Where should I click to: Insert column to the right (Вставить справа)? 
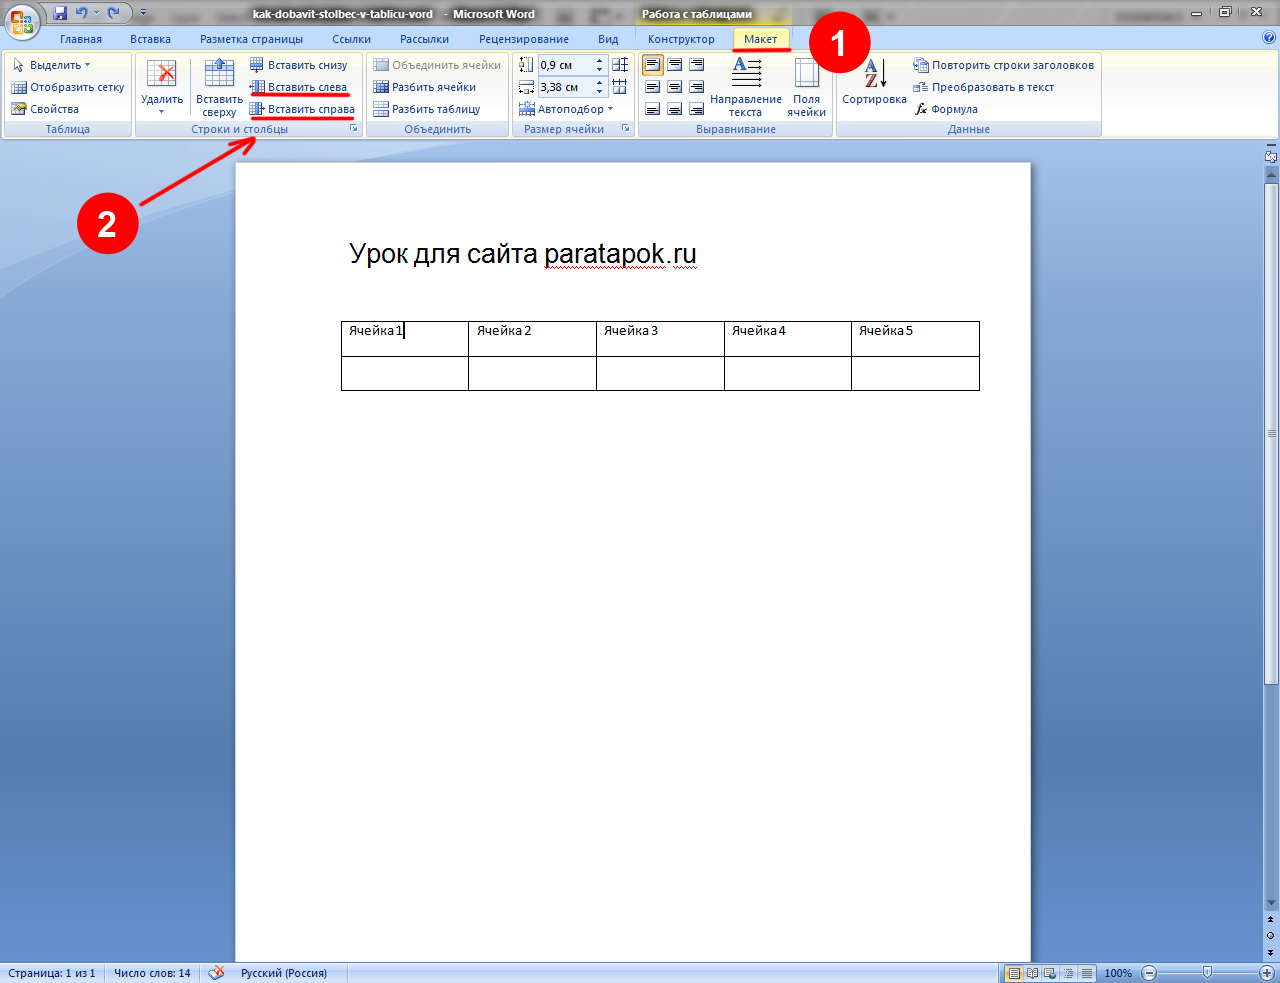pos(302,109)
